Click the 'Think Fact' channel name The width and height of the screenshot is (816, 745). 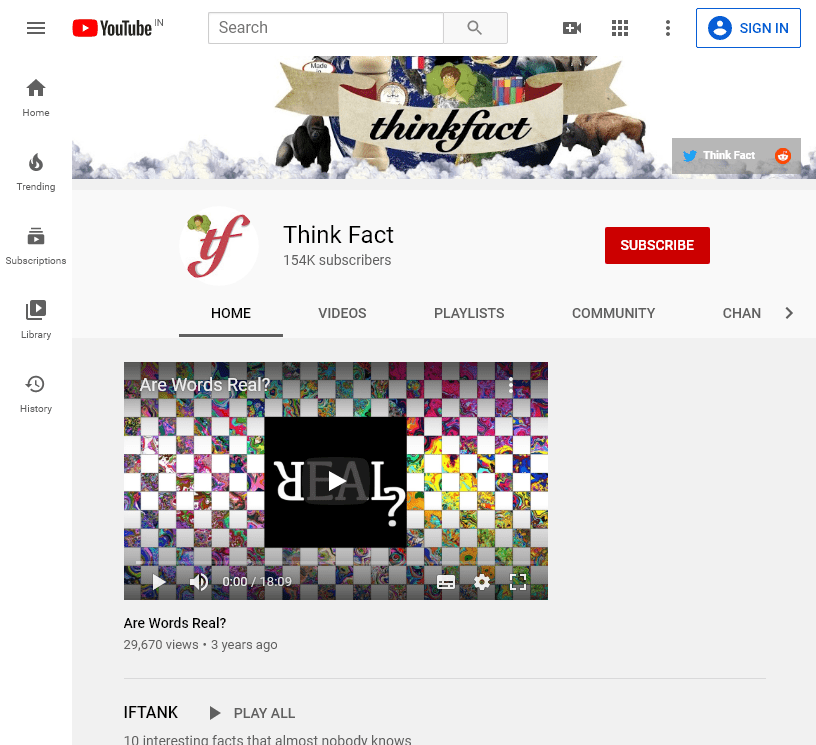tap(338, 235)
